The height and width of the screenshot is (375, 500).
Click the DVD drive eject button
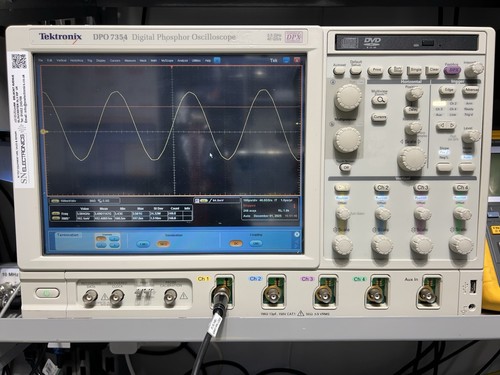click(x=427, y=43)
